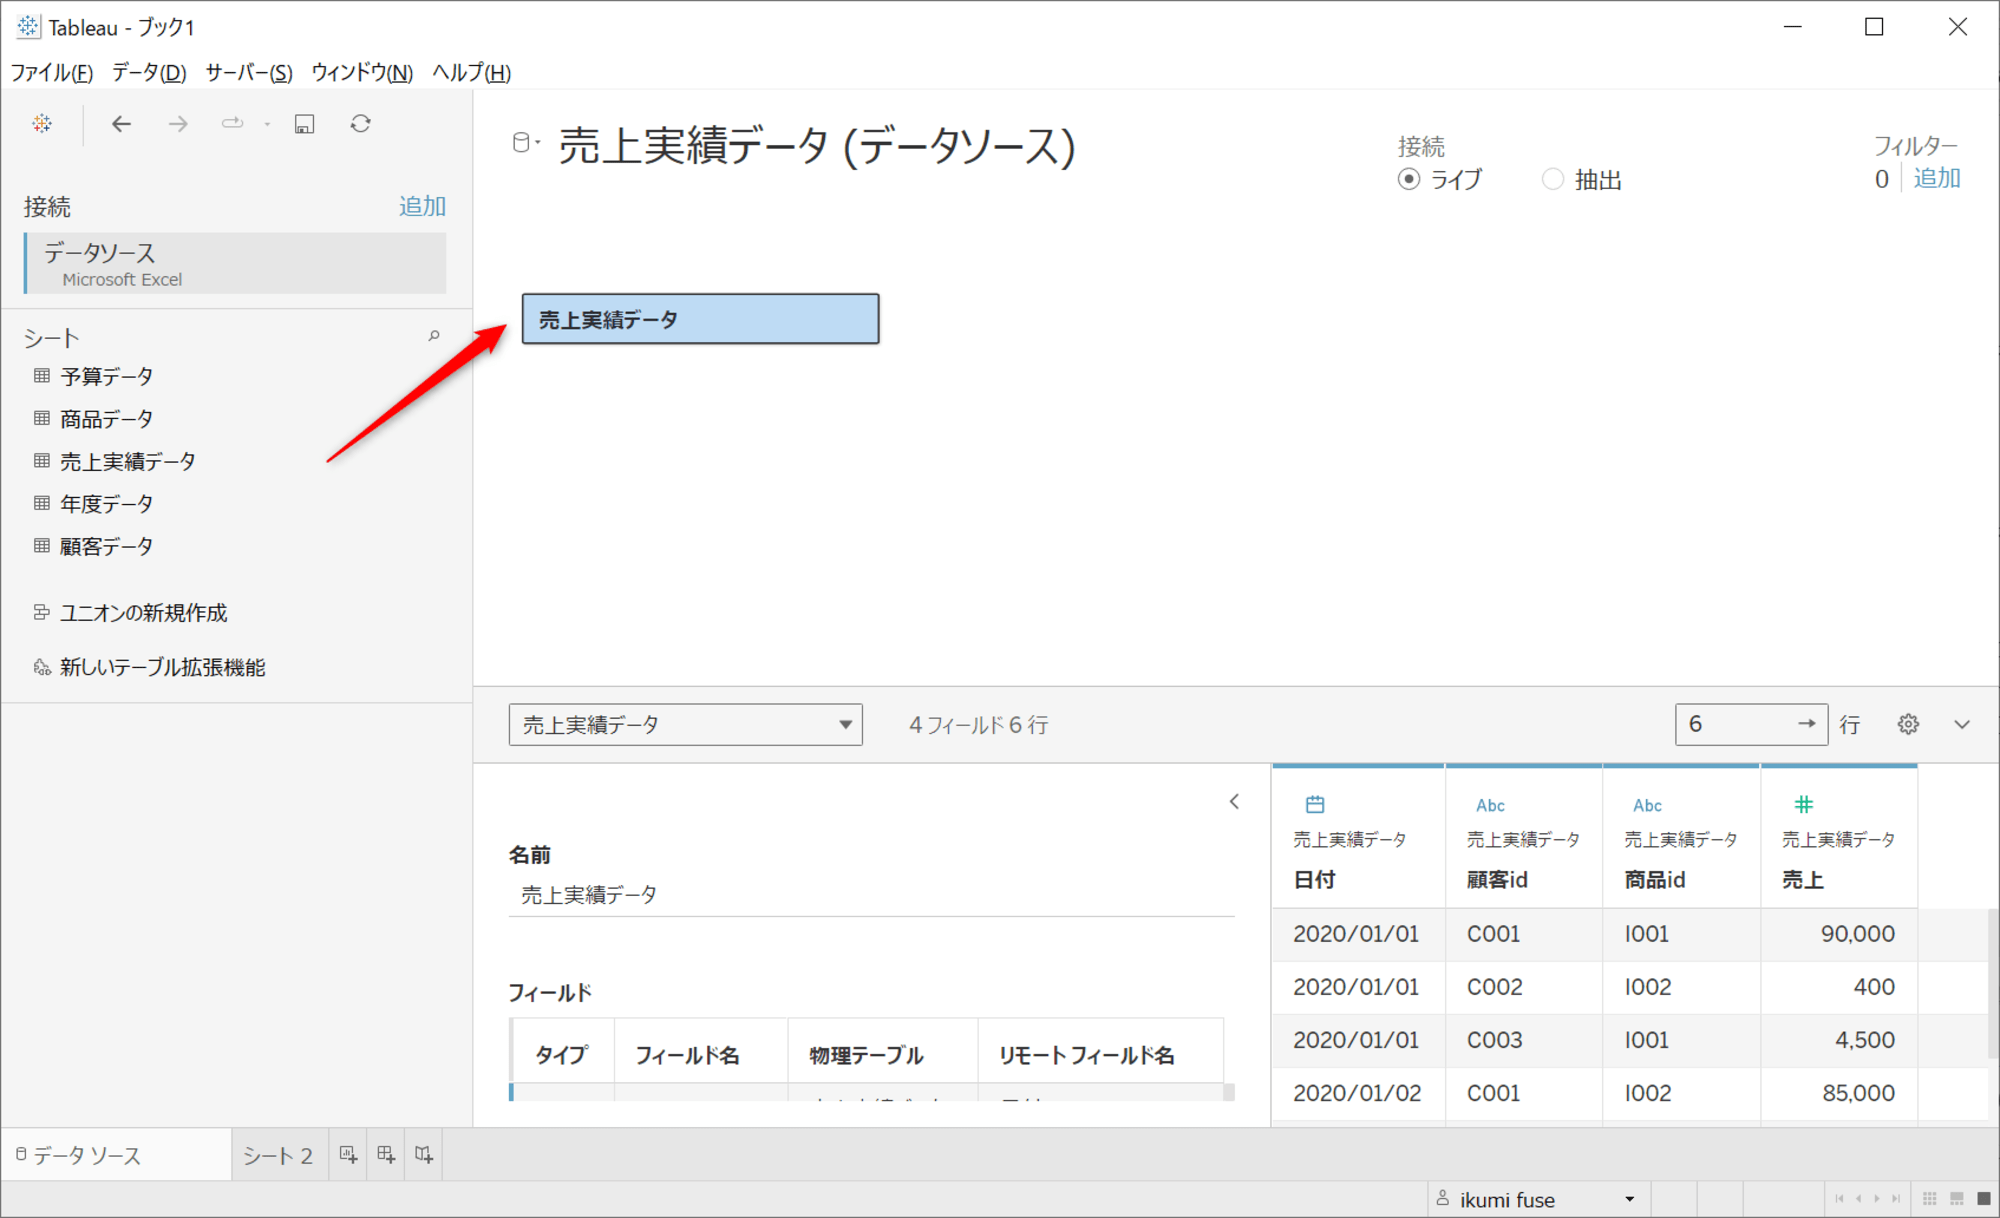This screenshot has width=2000, height=1218.
Task: Click the show tabs icon in status bar
Action: pyautogui.click(x=1984, y=1199)
